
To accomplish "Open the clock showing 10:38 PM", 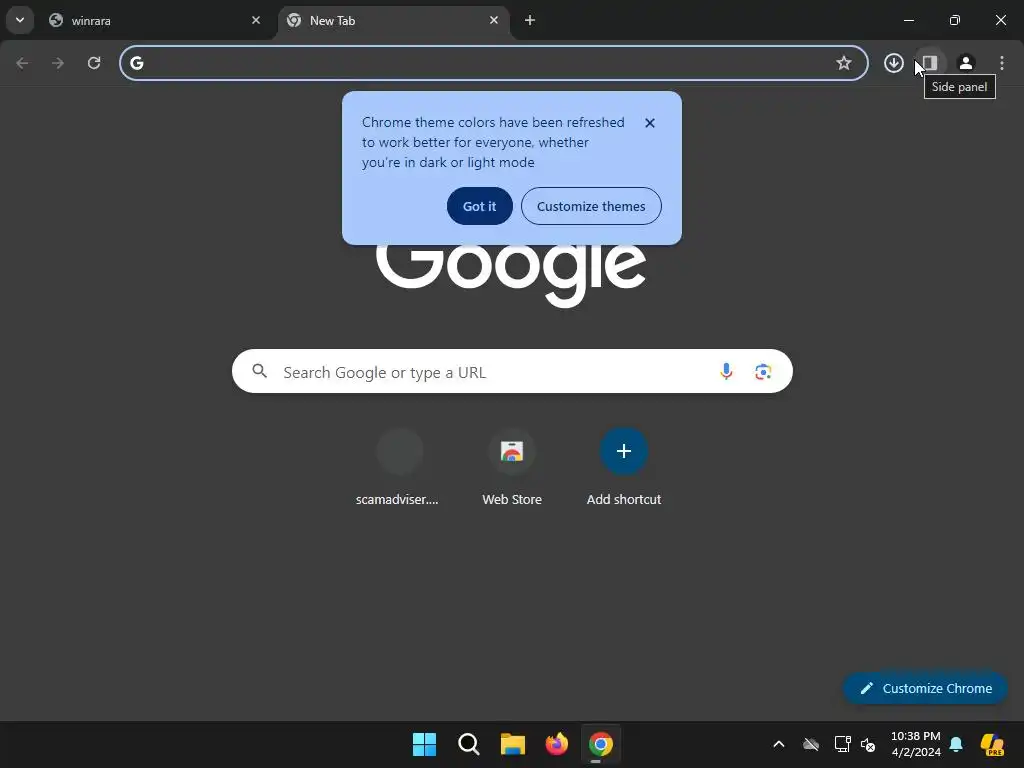I will tap(916, 744).
